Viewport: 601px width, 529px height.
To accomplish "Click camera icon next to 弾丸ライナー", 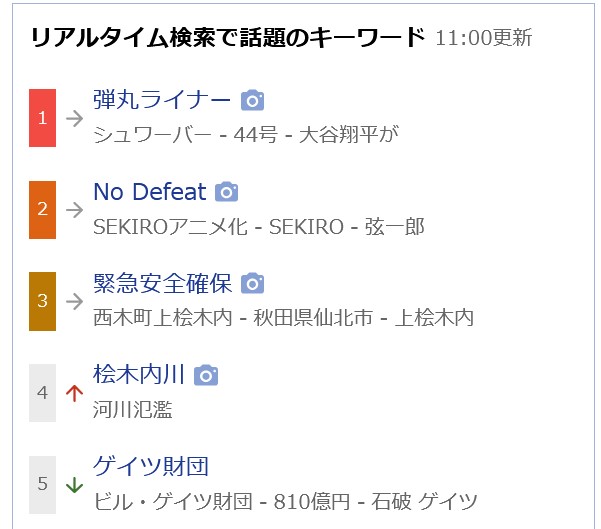I will [253, 100].
